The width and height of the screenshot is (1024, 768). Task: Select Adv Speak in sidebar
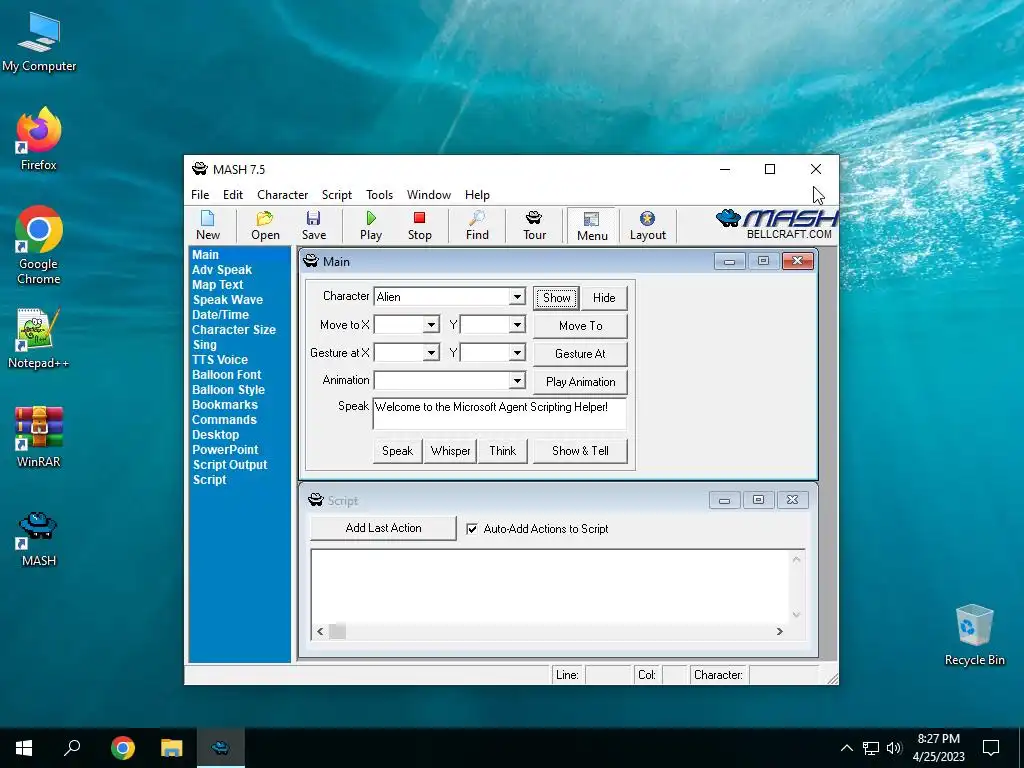(x=221, y=270)
